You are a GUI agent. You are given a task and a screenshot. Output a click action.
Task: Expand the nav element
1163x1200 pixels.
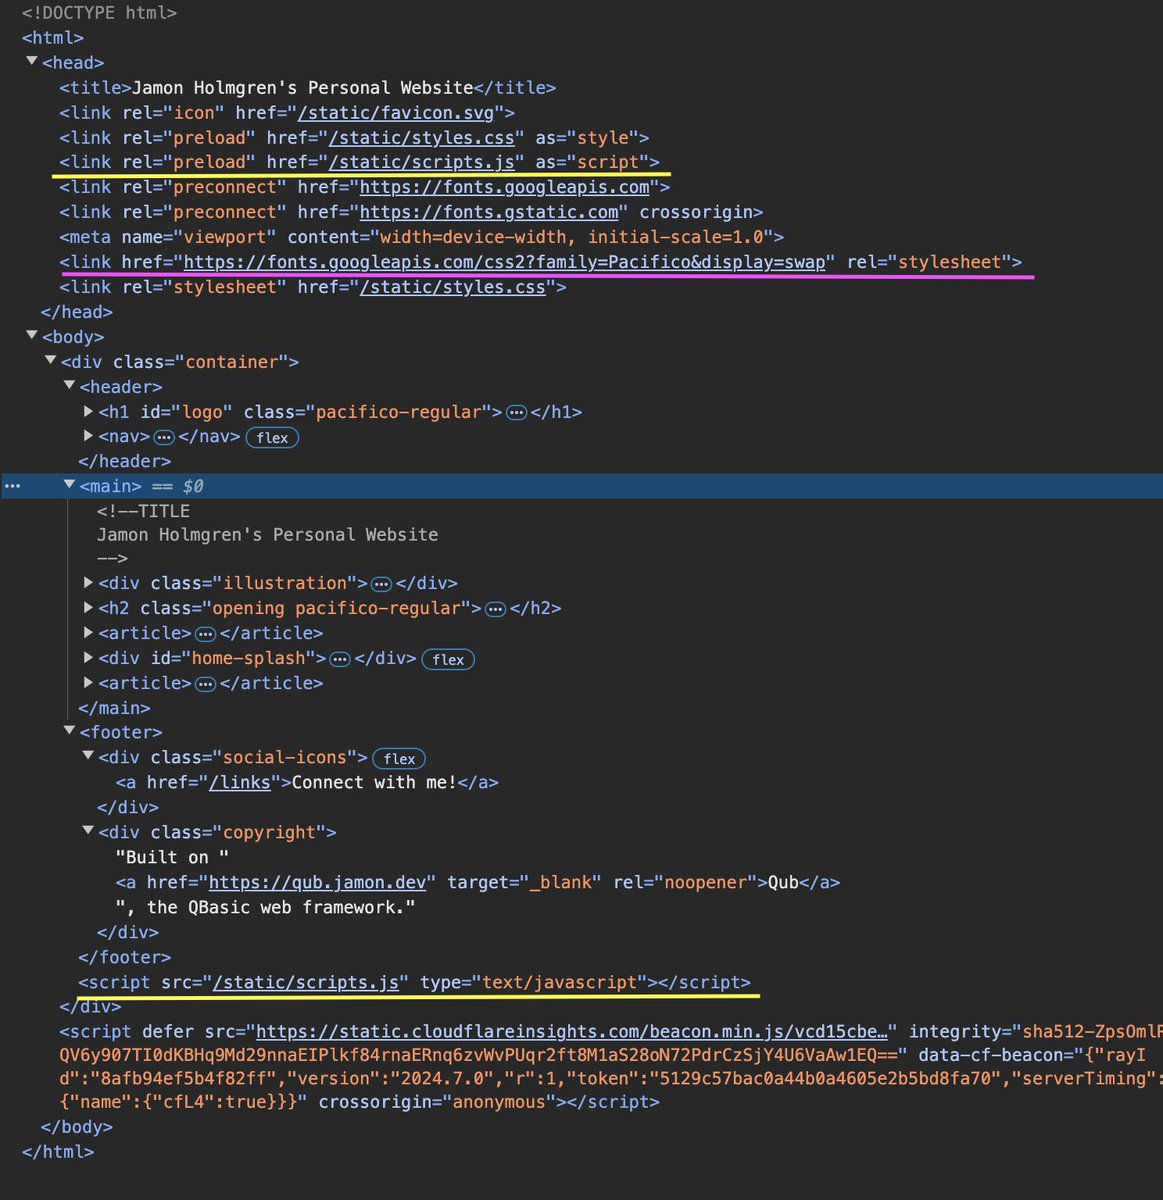pos(88,436)
